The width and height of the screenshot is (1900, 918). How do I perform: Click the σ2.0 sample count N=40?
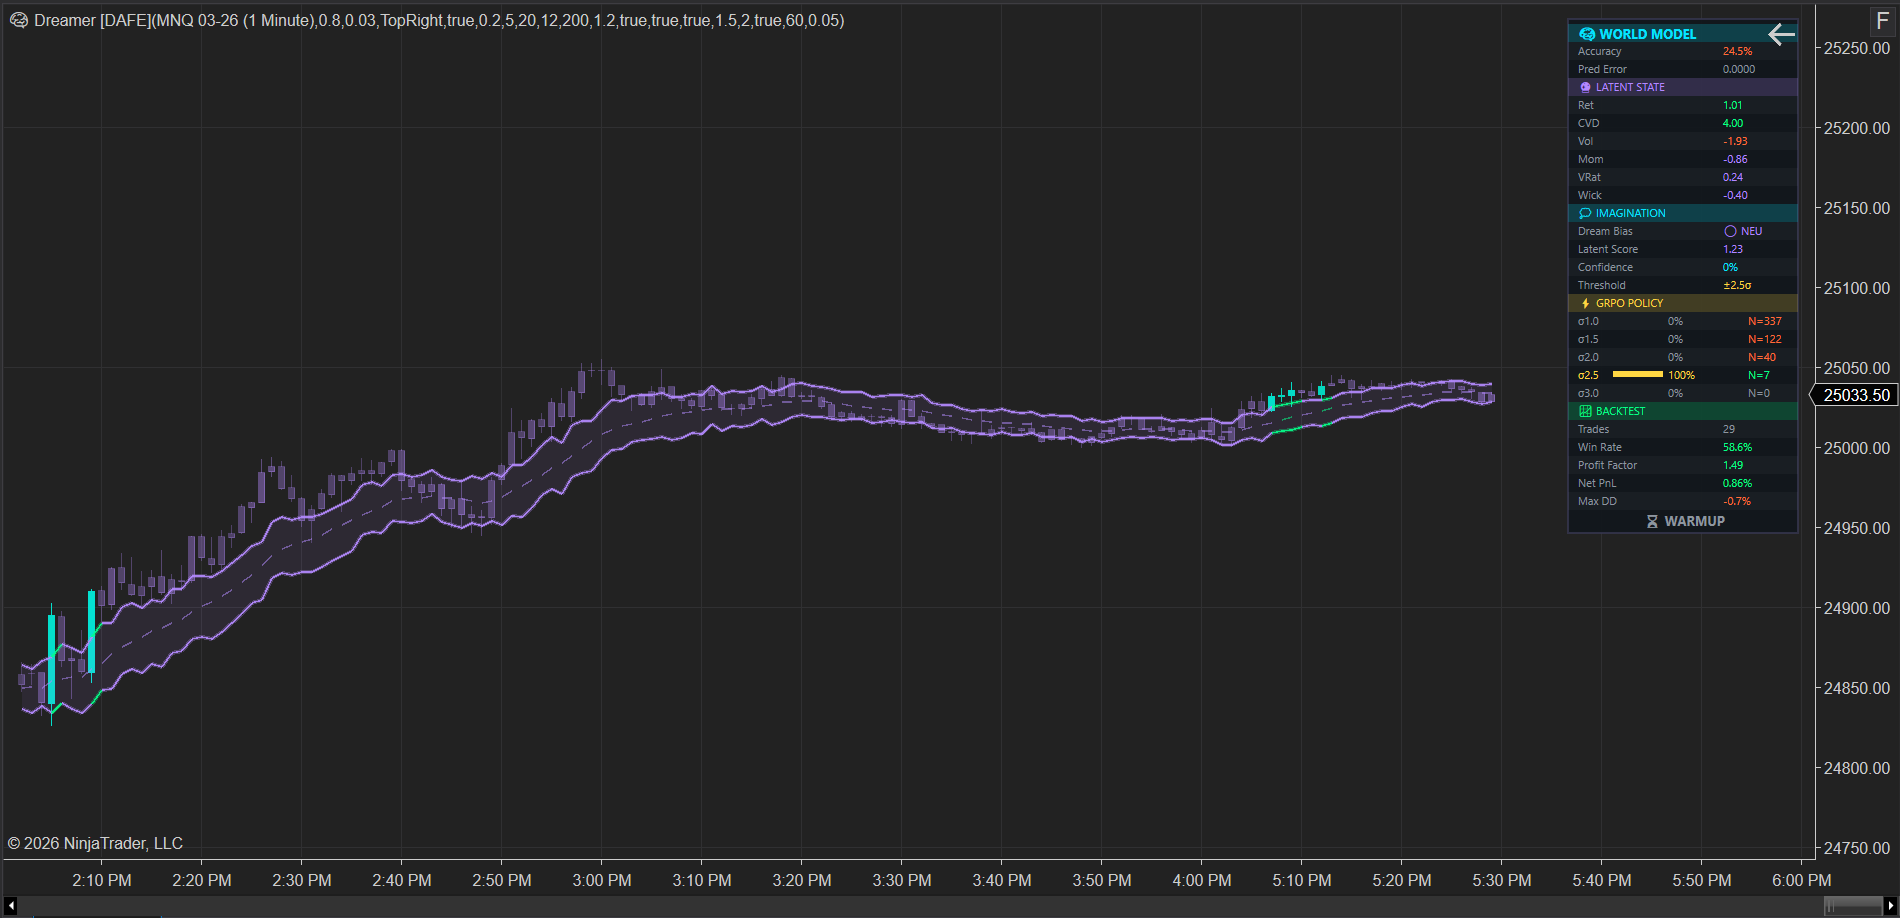[x=1762, y=357]
